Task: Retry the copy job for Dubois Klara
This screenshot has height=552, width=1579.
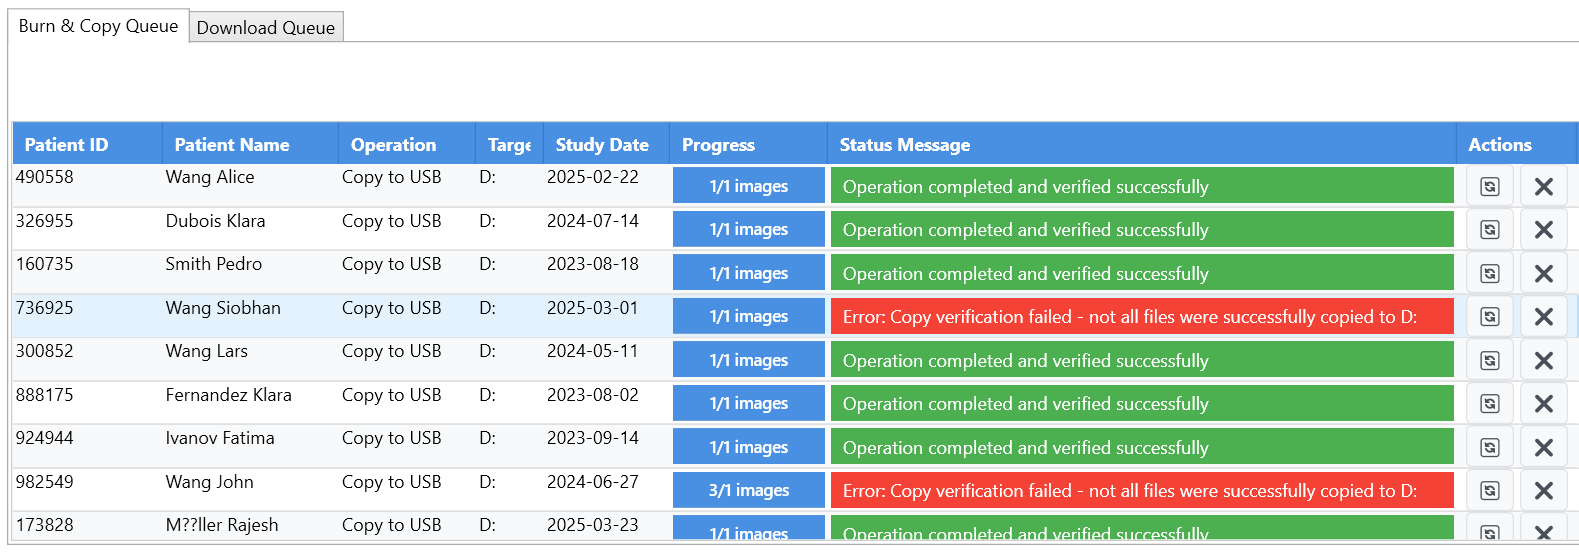Action: [1490, 230]
